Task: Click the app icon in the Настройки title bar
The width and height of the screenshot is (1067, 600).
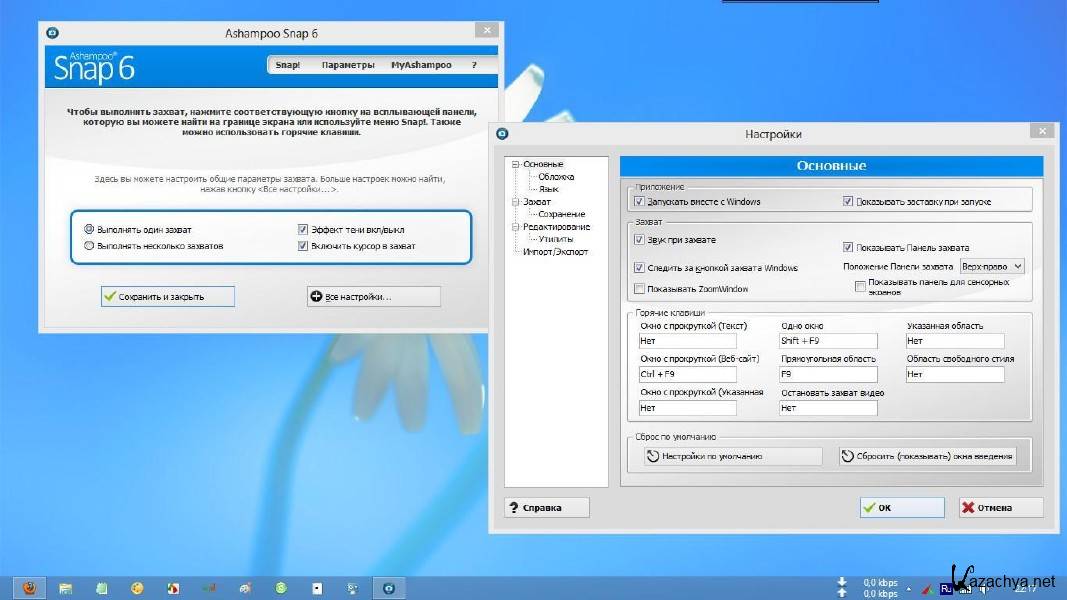Action: coord(502,133)
